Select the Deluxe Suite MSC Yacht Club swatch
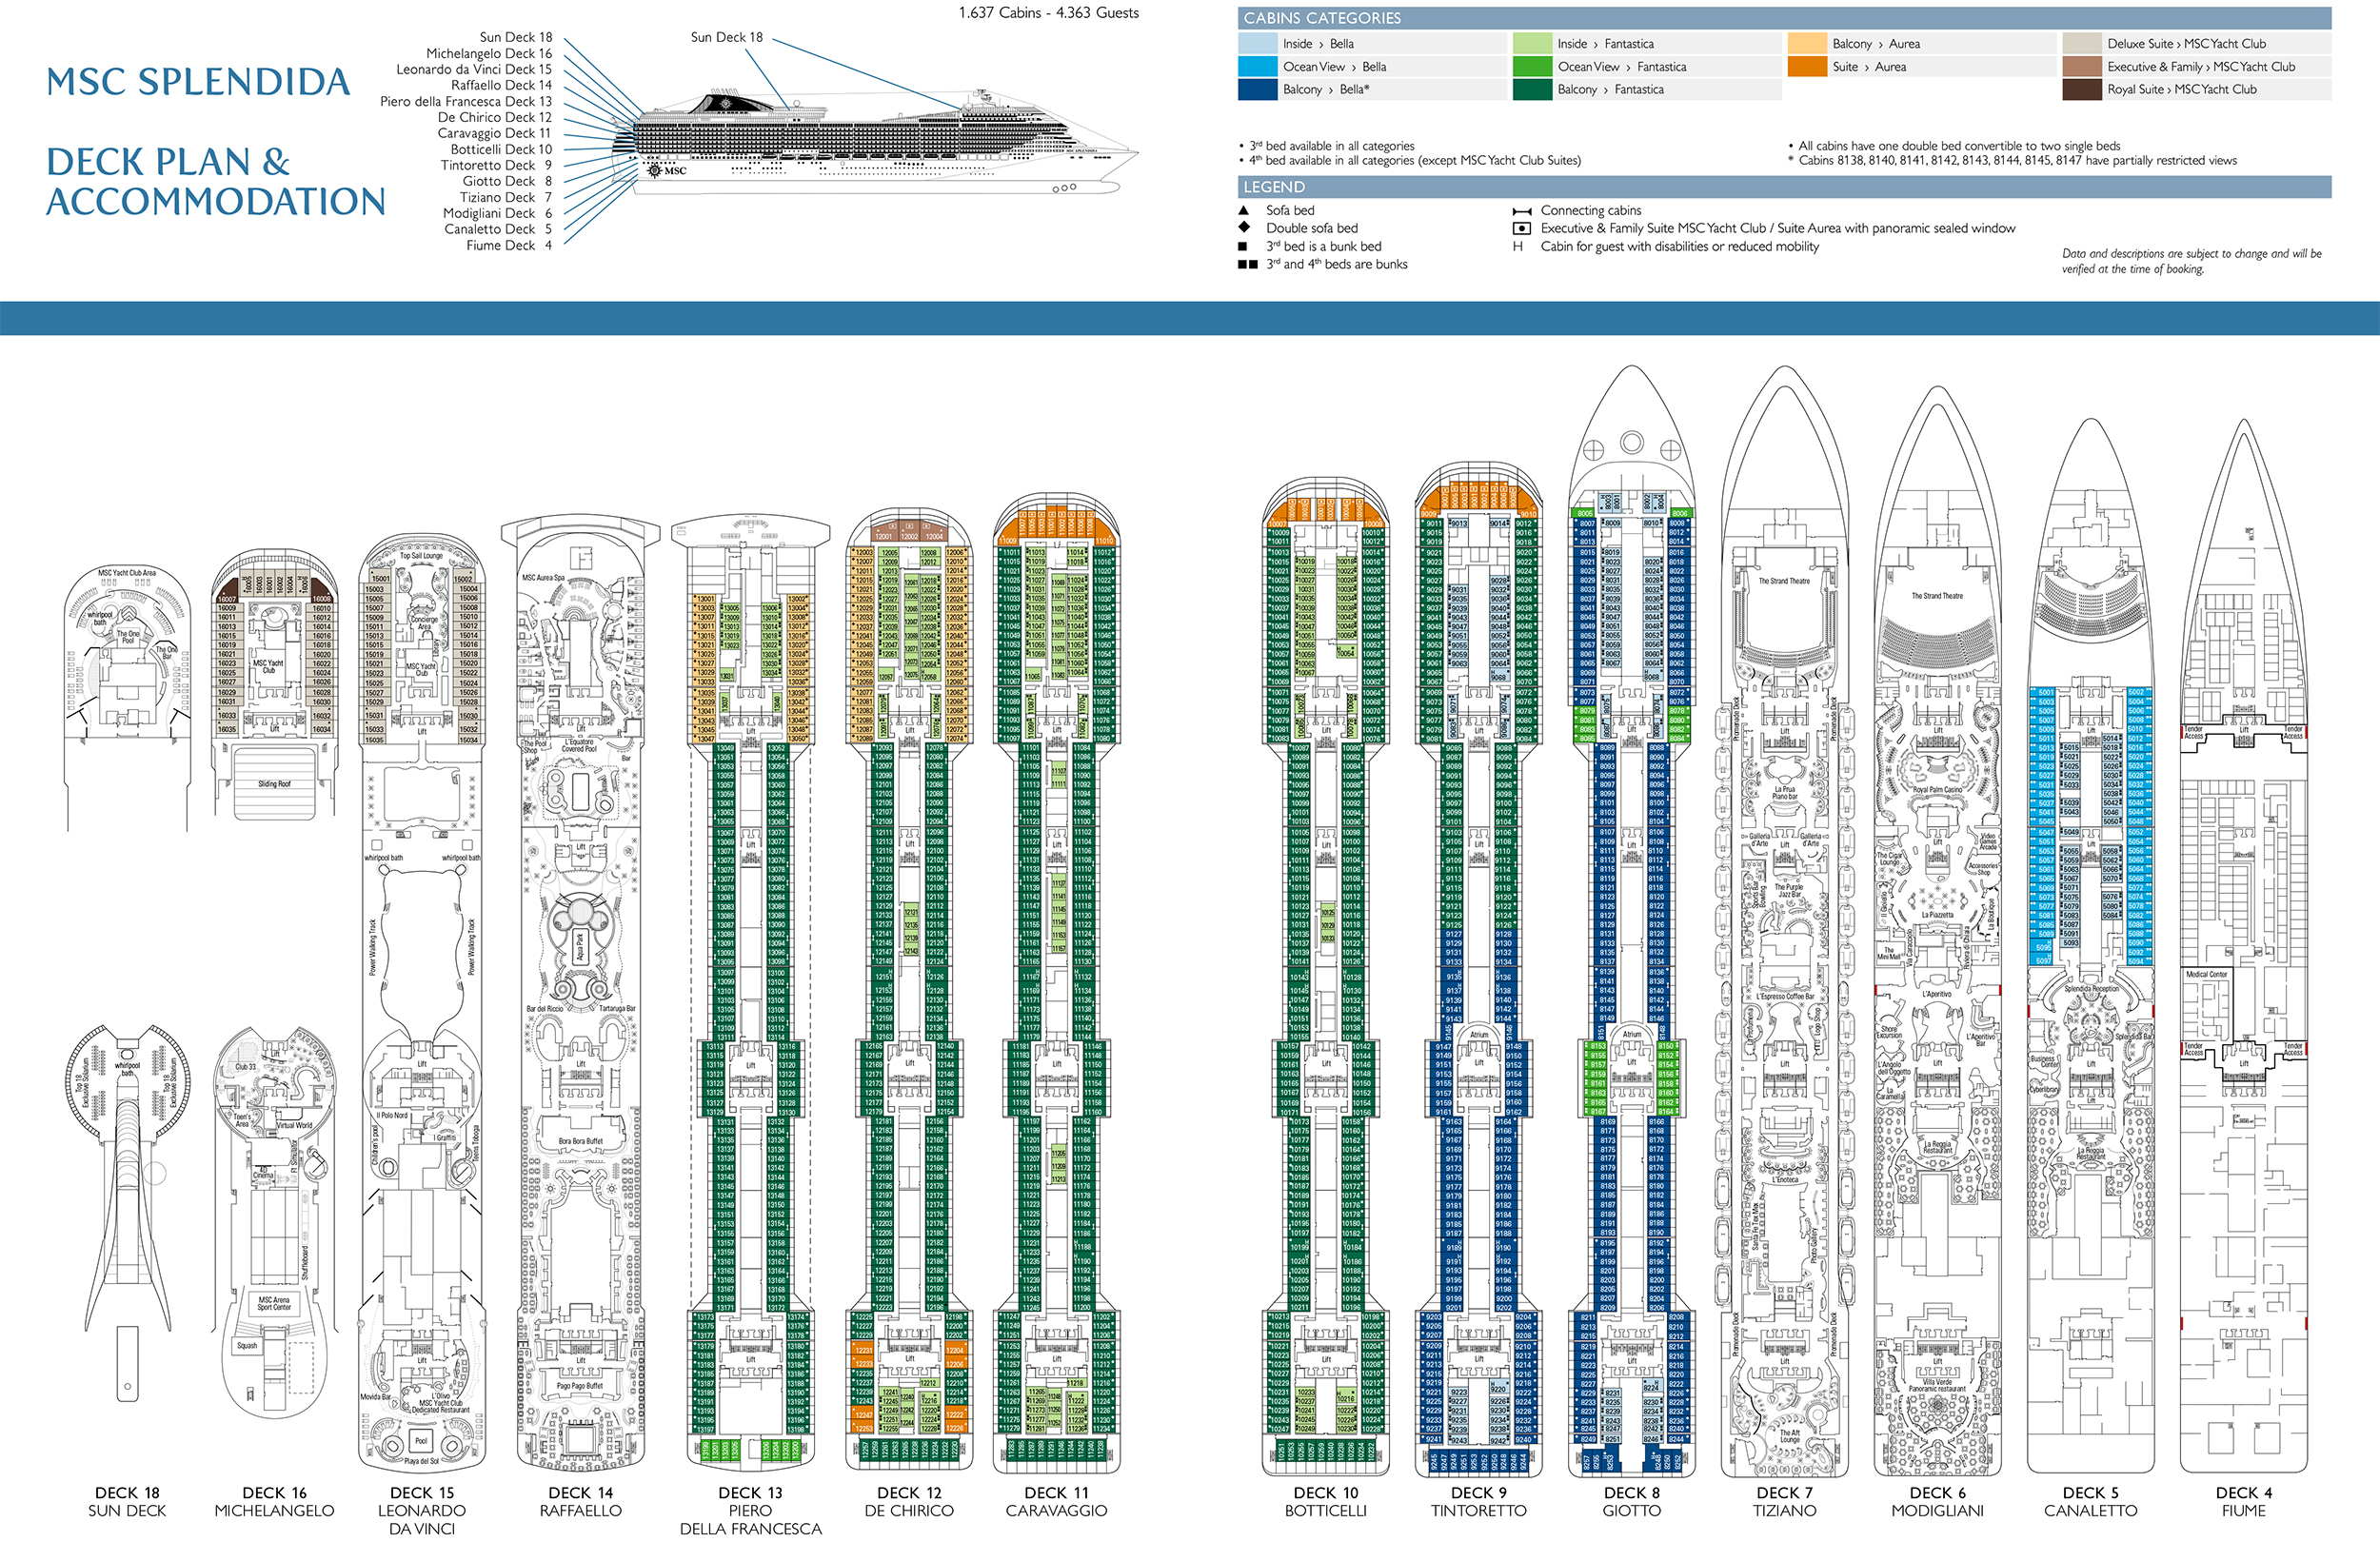This screenshot has height=1542, width=2380. (x=2081, y=43)
